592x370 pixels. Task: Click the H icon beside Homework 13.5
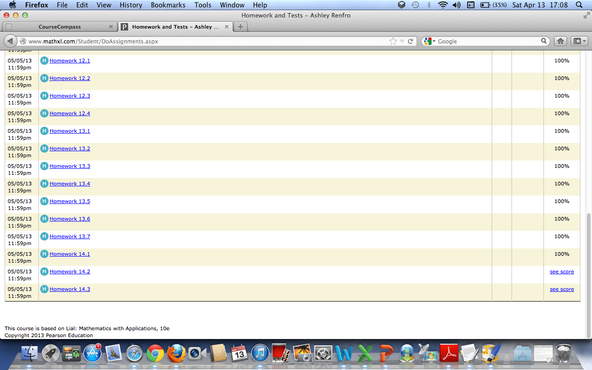click(44, 201)
